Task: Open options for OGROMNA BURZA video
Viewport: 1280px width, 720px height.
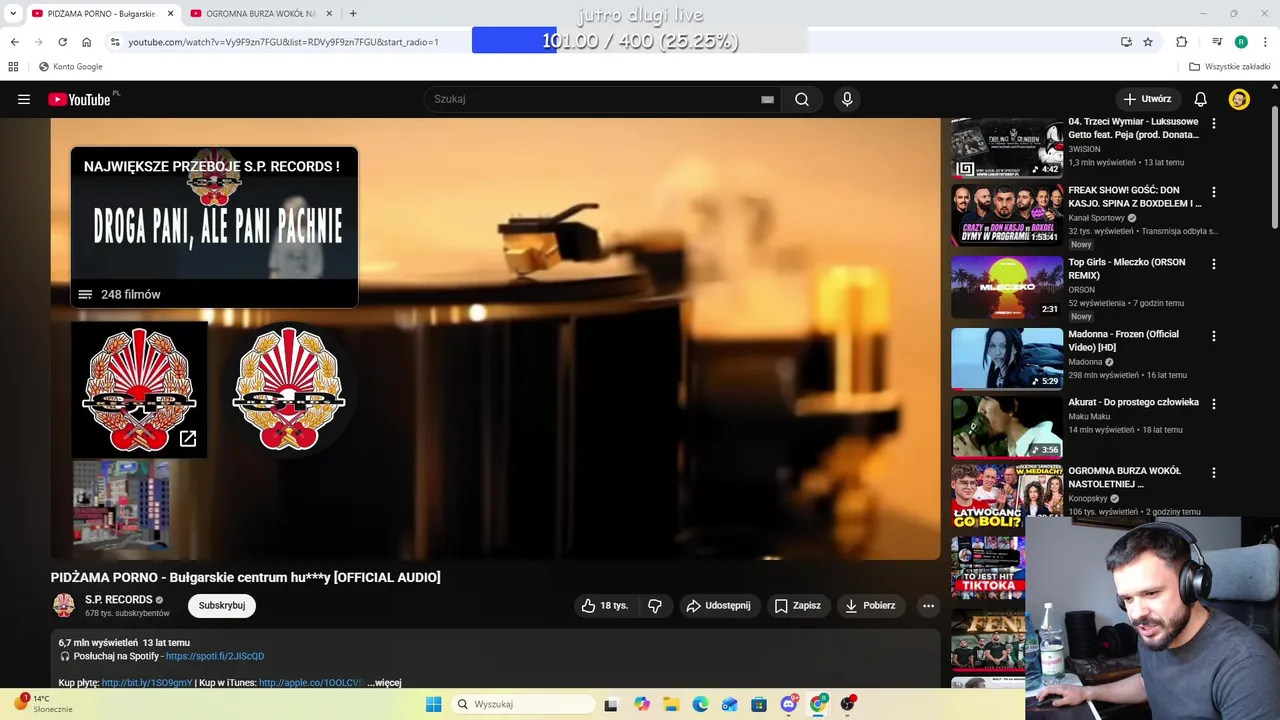Action: pyautogui.click(x=1214, y=472)
